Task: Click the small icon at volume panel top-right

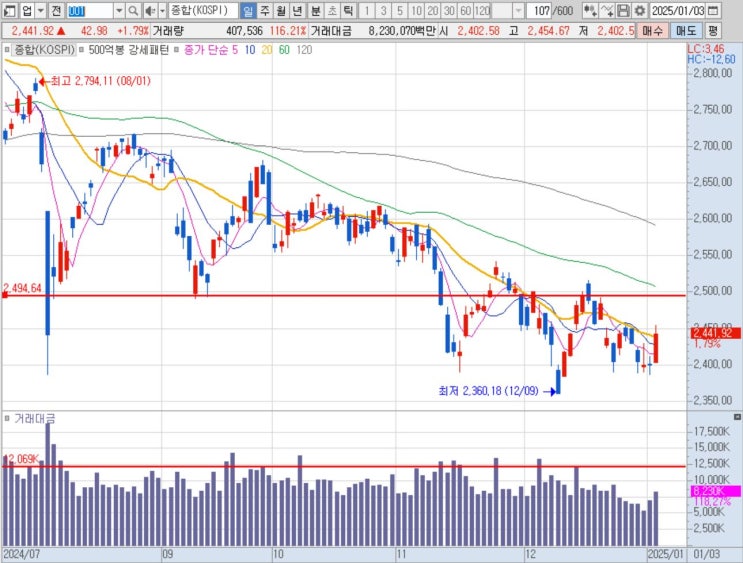Action: (737, 417)
